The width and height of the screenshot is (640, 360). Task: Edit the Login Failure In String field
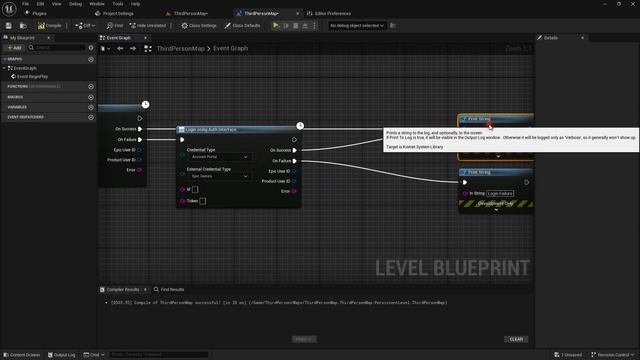500,193
